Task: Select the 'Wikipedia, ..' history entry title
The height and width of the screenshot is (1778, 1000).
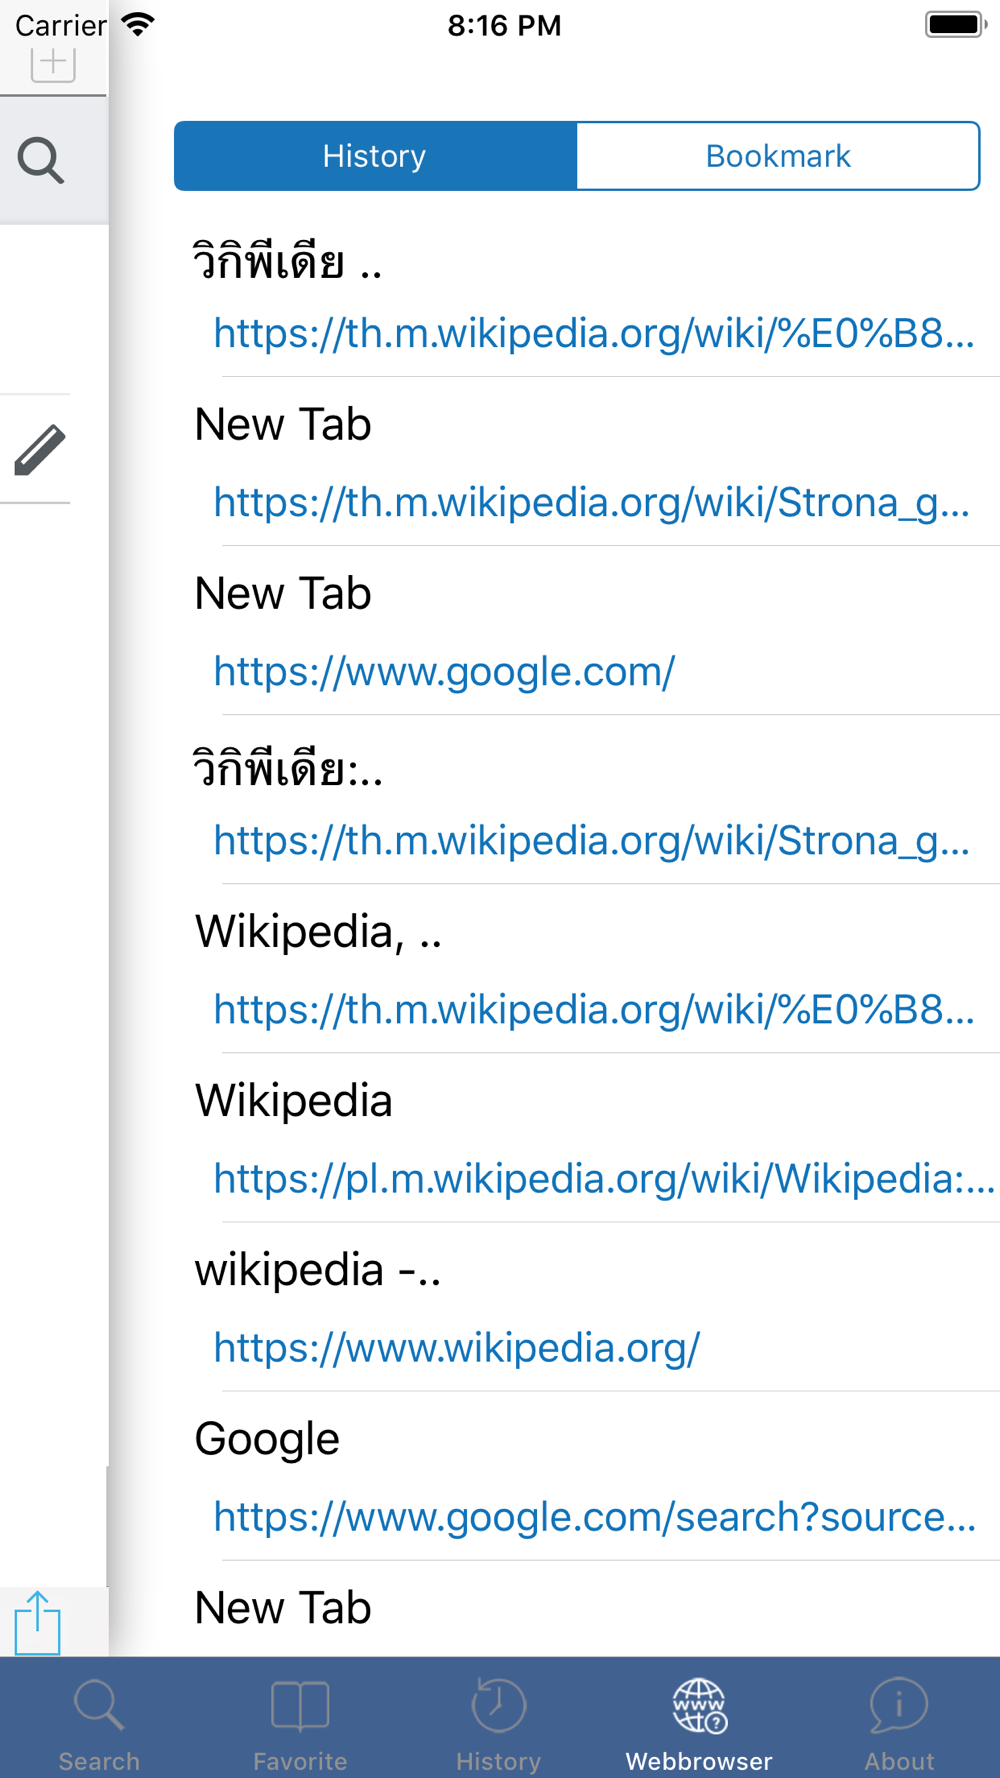Action: pyautogui.click(x=318, y=932)
